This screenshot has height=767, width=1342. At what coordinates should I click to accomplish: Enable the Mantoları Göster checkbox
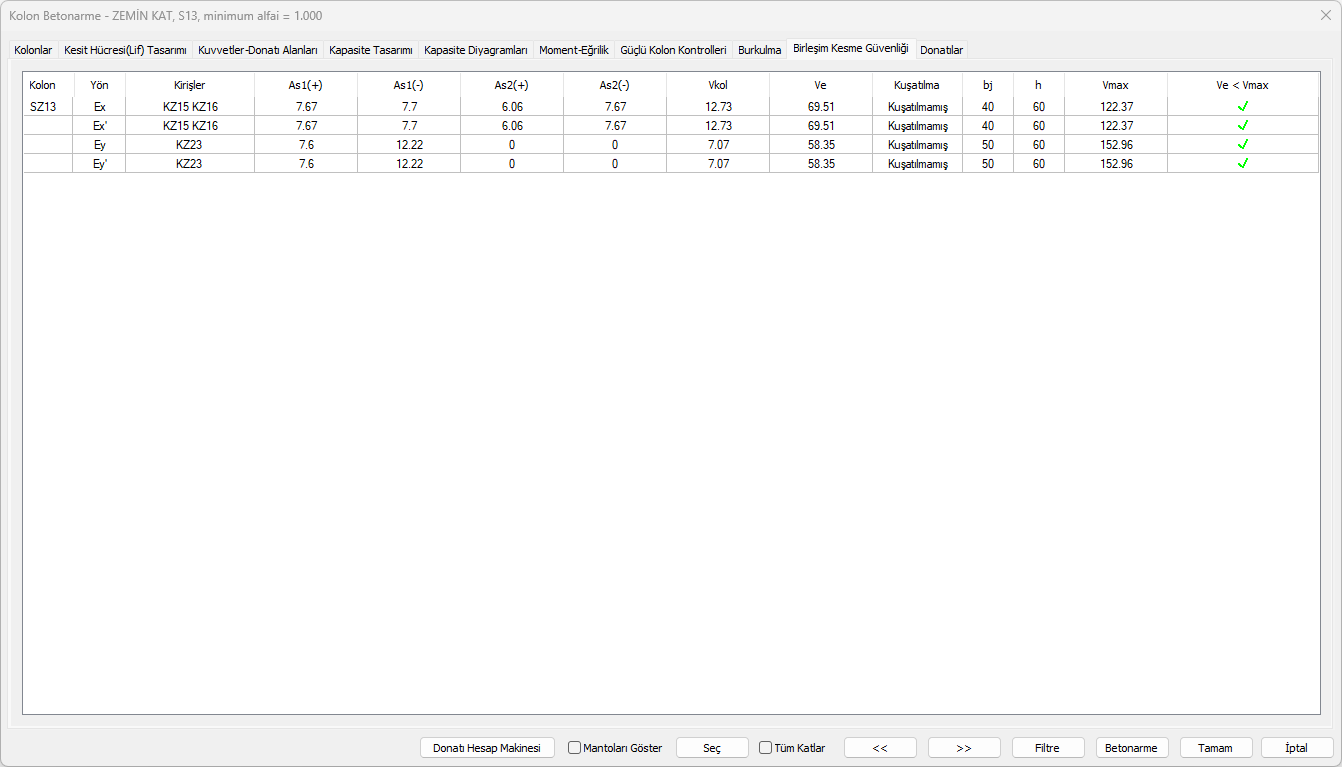pyautogui.click(x=575, y=748)
